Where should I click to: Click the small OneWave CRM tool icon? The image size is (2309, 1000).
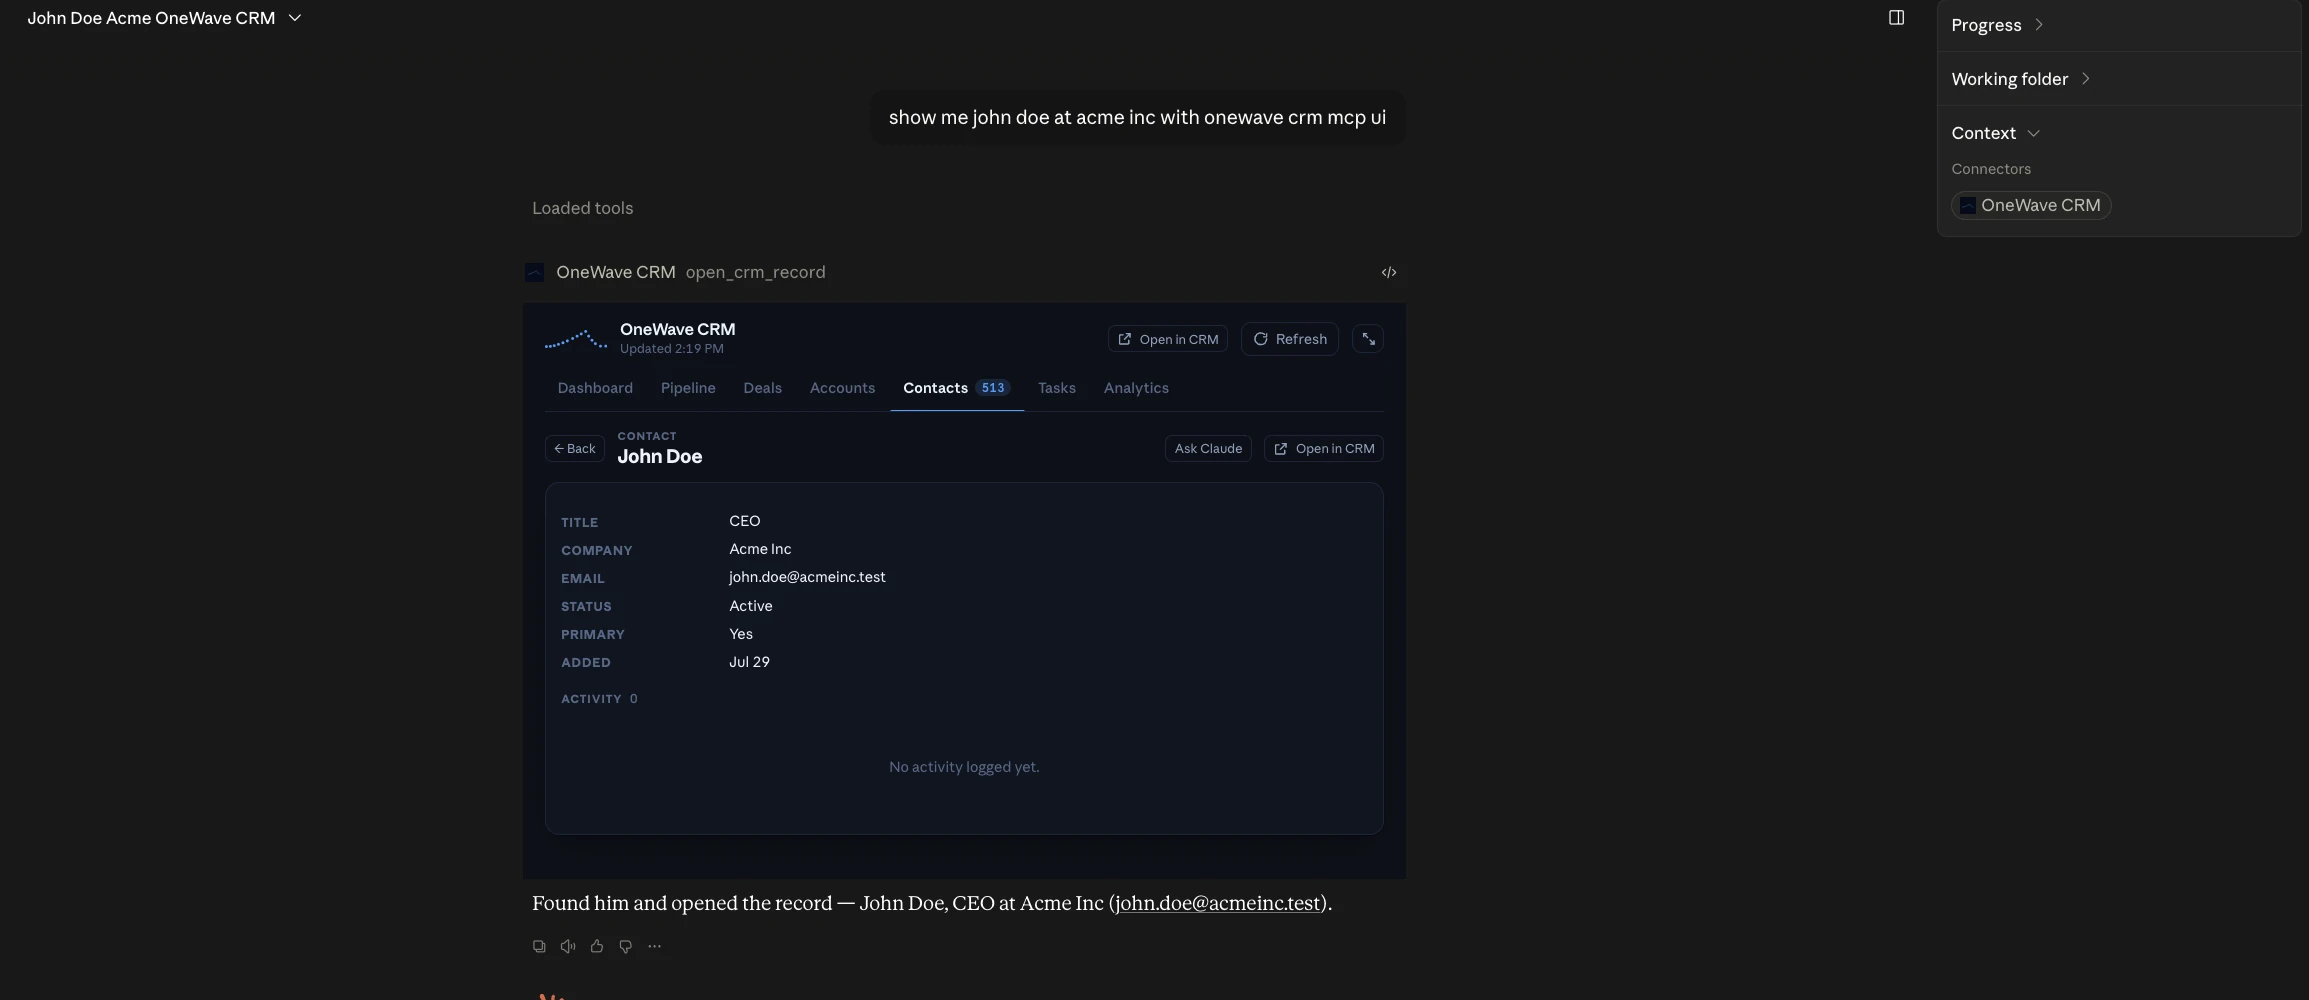point(535,272)
